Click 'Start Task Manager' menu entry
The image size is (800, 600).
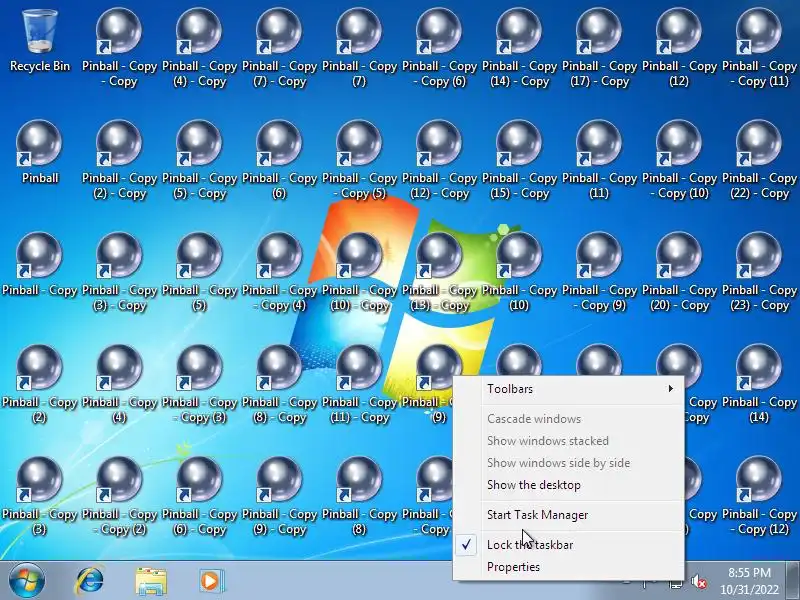point(568,515)
